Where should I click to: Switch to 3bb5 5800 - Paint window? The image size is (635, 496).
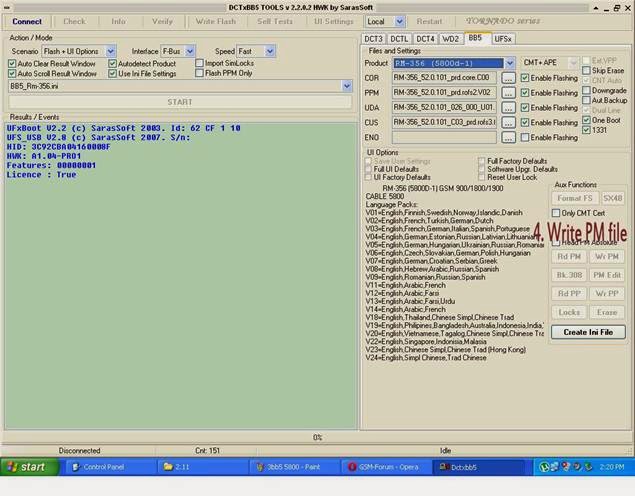[294, 467]
